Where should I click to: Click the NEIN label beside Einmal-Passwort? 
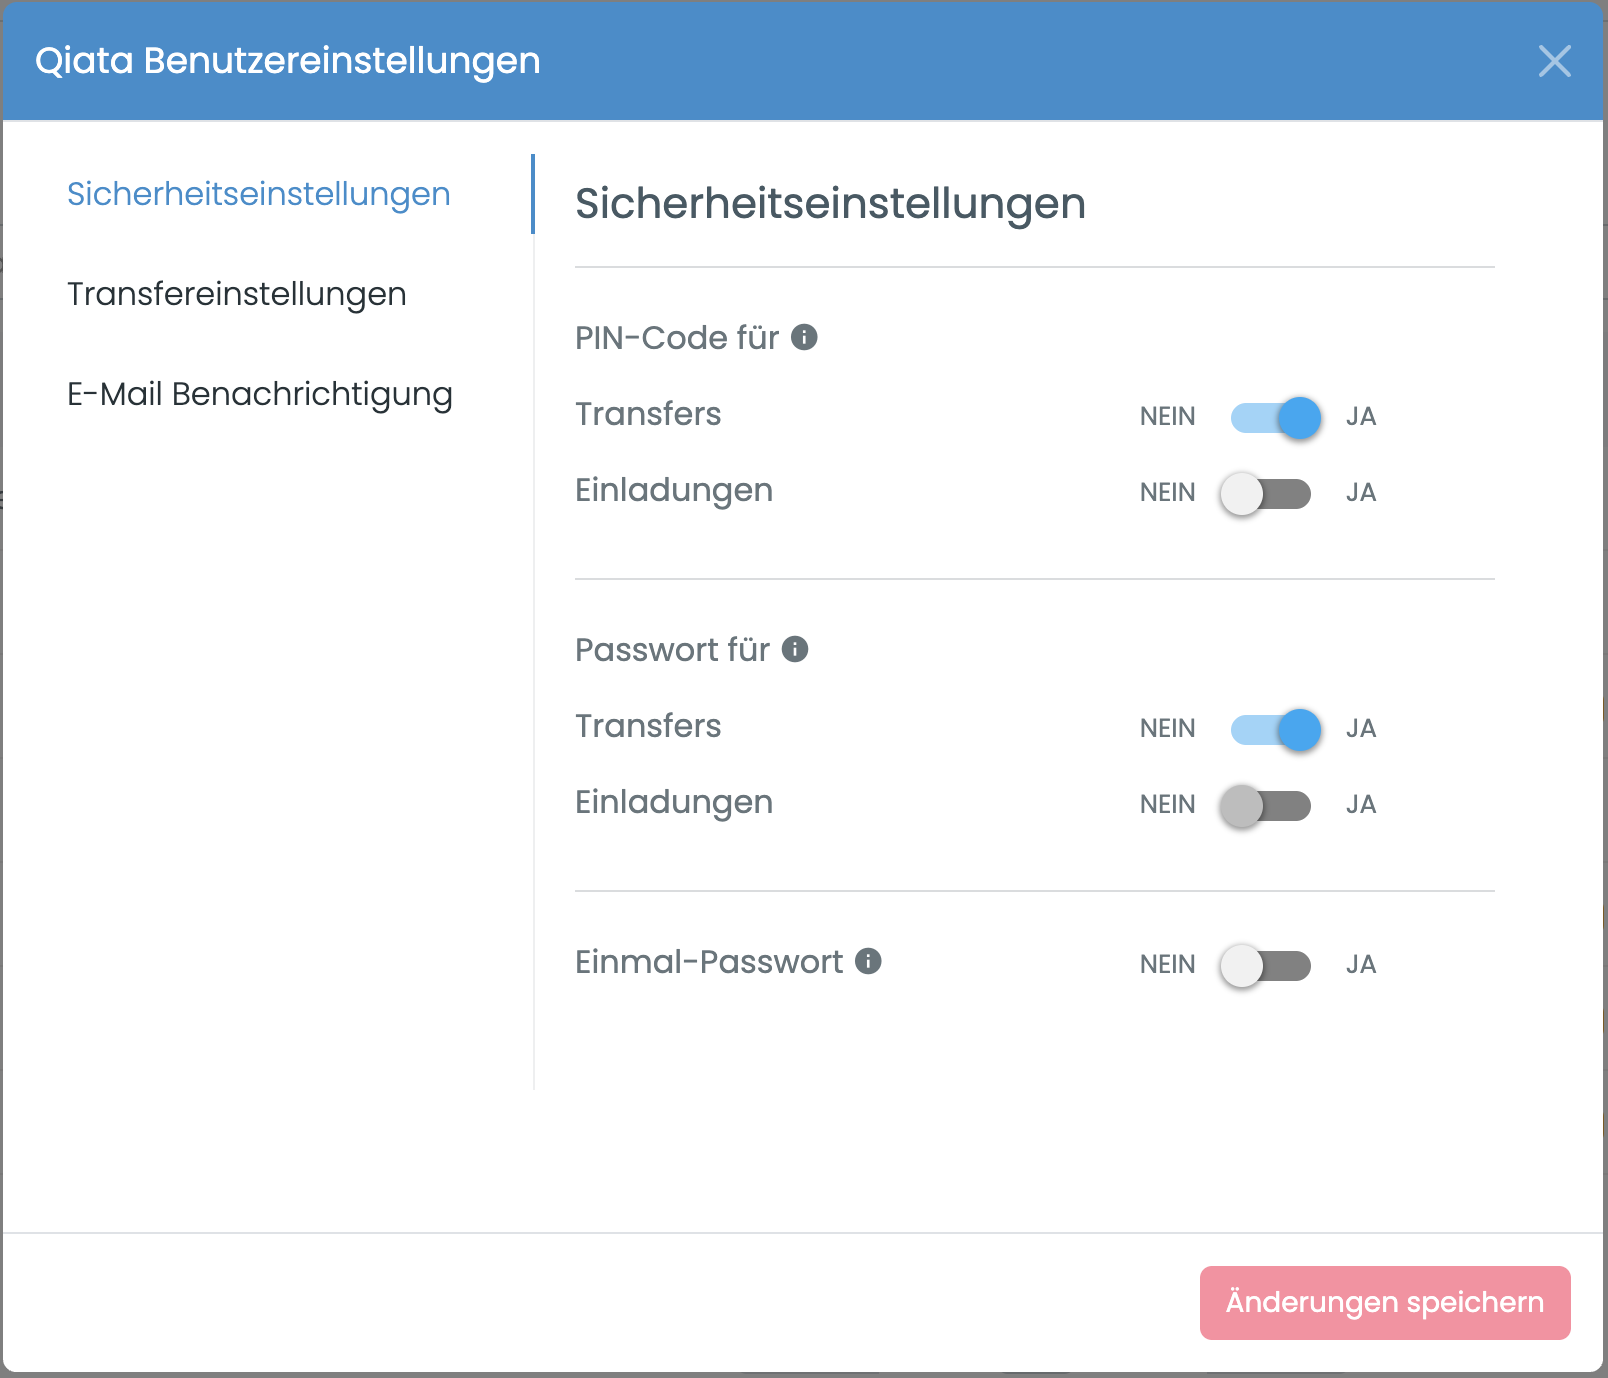pos(1167,963)
